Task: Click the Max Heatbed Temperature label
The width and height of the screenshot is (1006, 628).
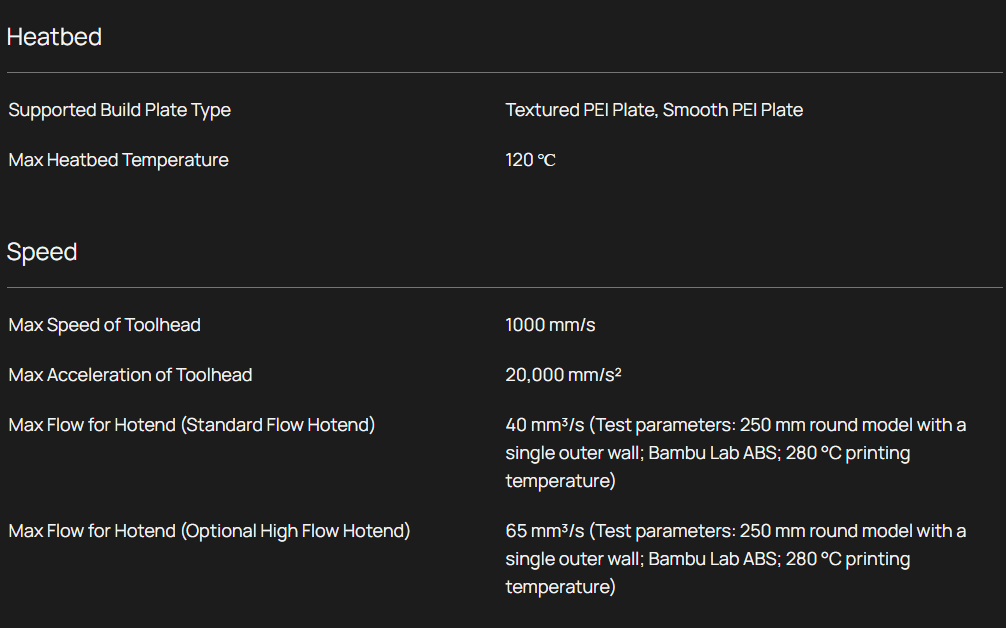Action: click(x=118, y=160)
